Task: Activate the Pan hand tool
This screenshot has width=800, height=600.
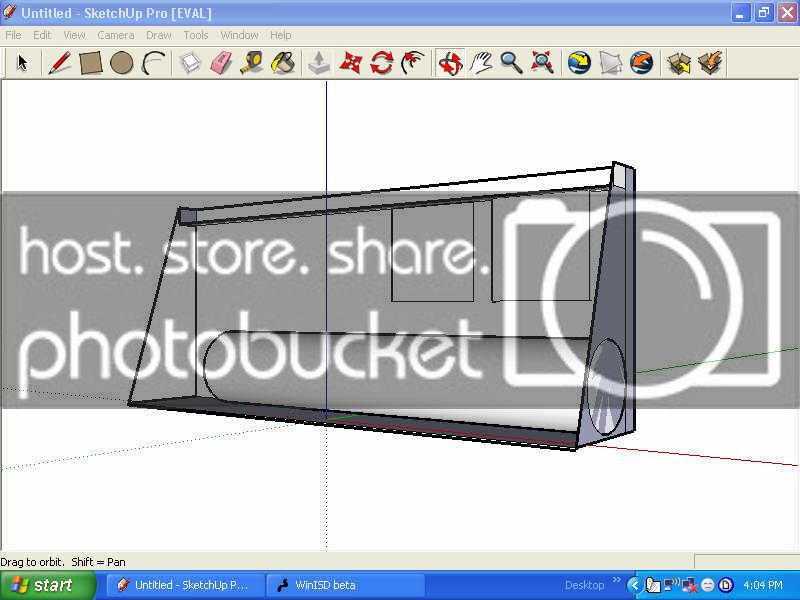Action: click(x=481, y=63)
